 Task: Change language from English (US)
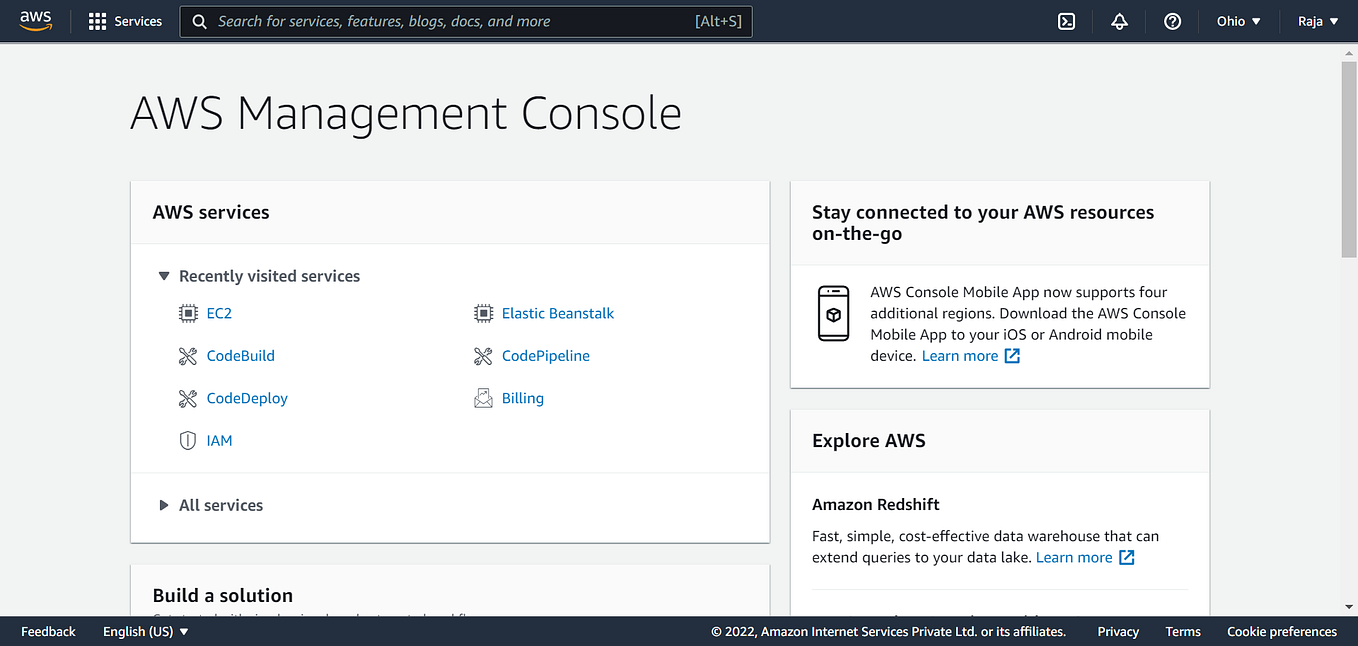pyautogui.click(x=146, y=631)
